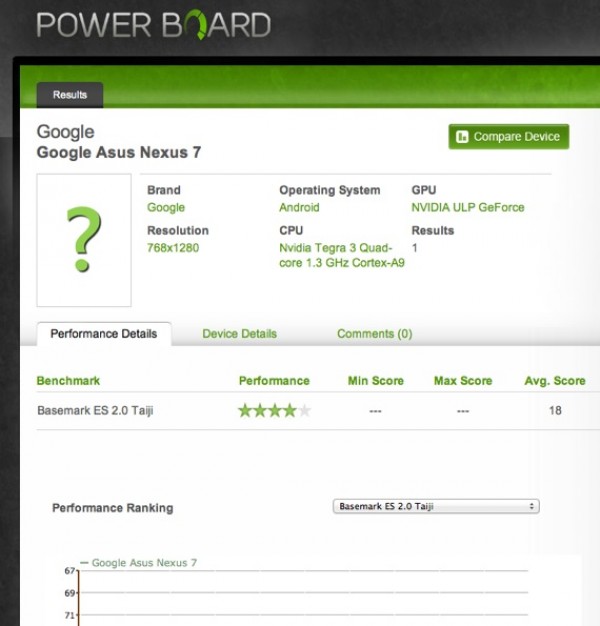Sort by the Min Score column header

click(376, 381)
